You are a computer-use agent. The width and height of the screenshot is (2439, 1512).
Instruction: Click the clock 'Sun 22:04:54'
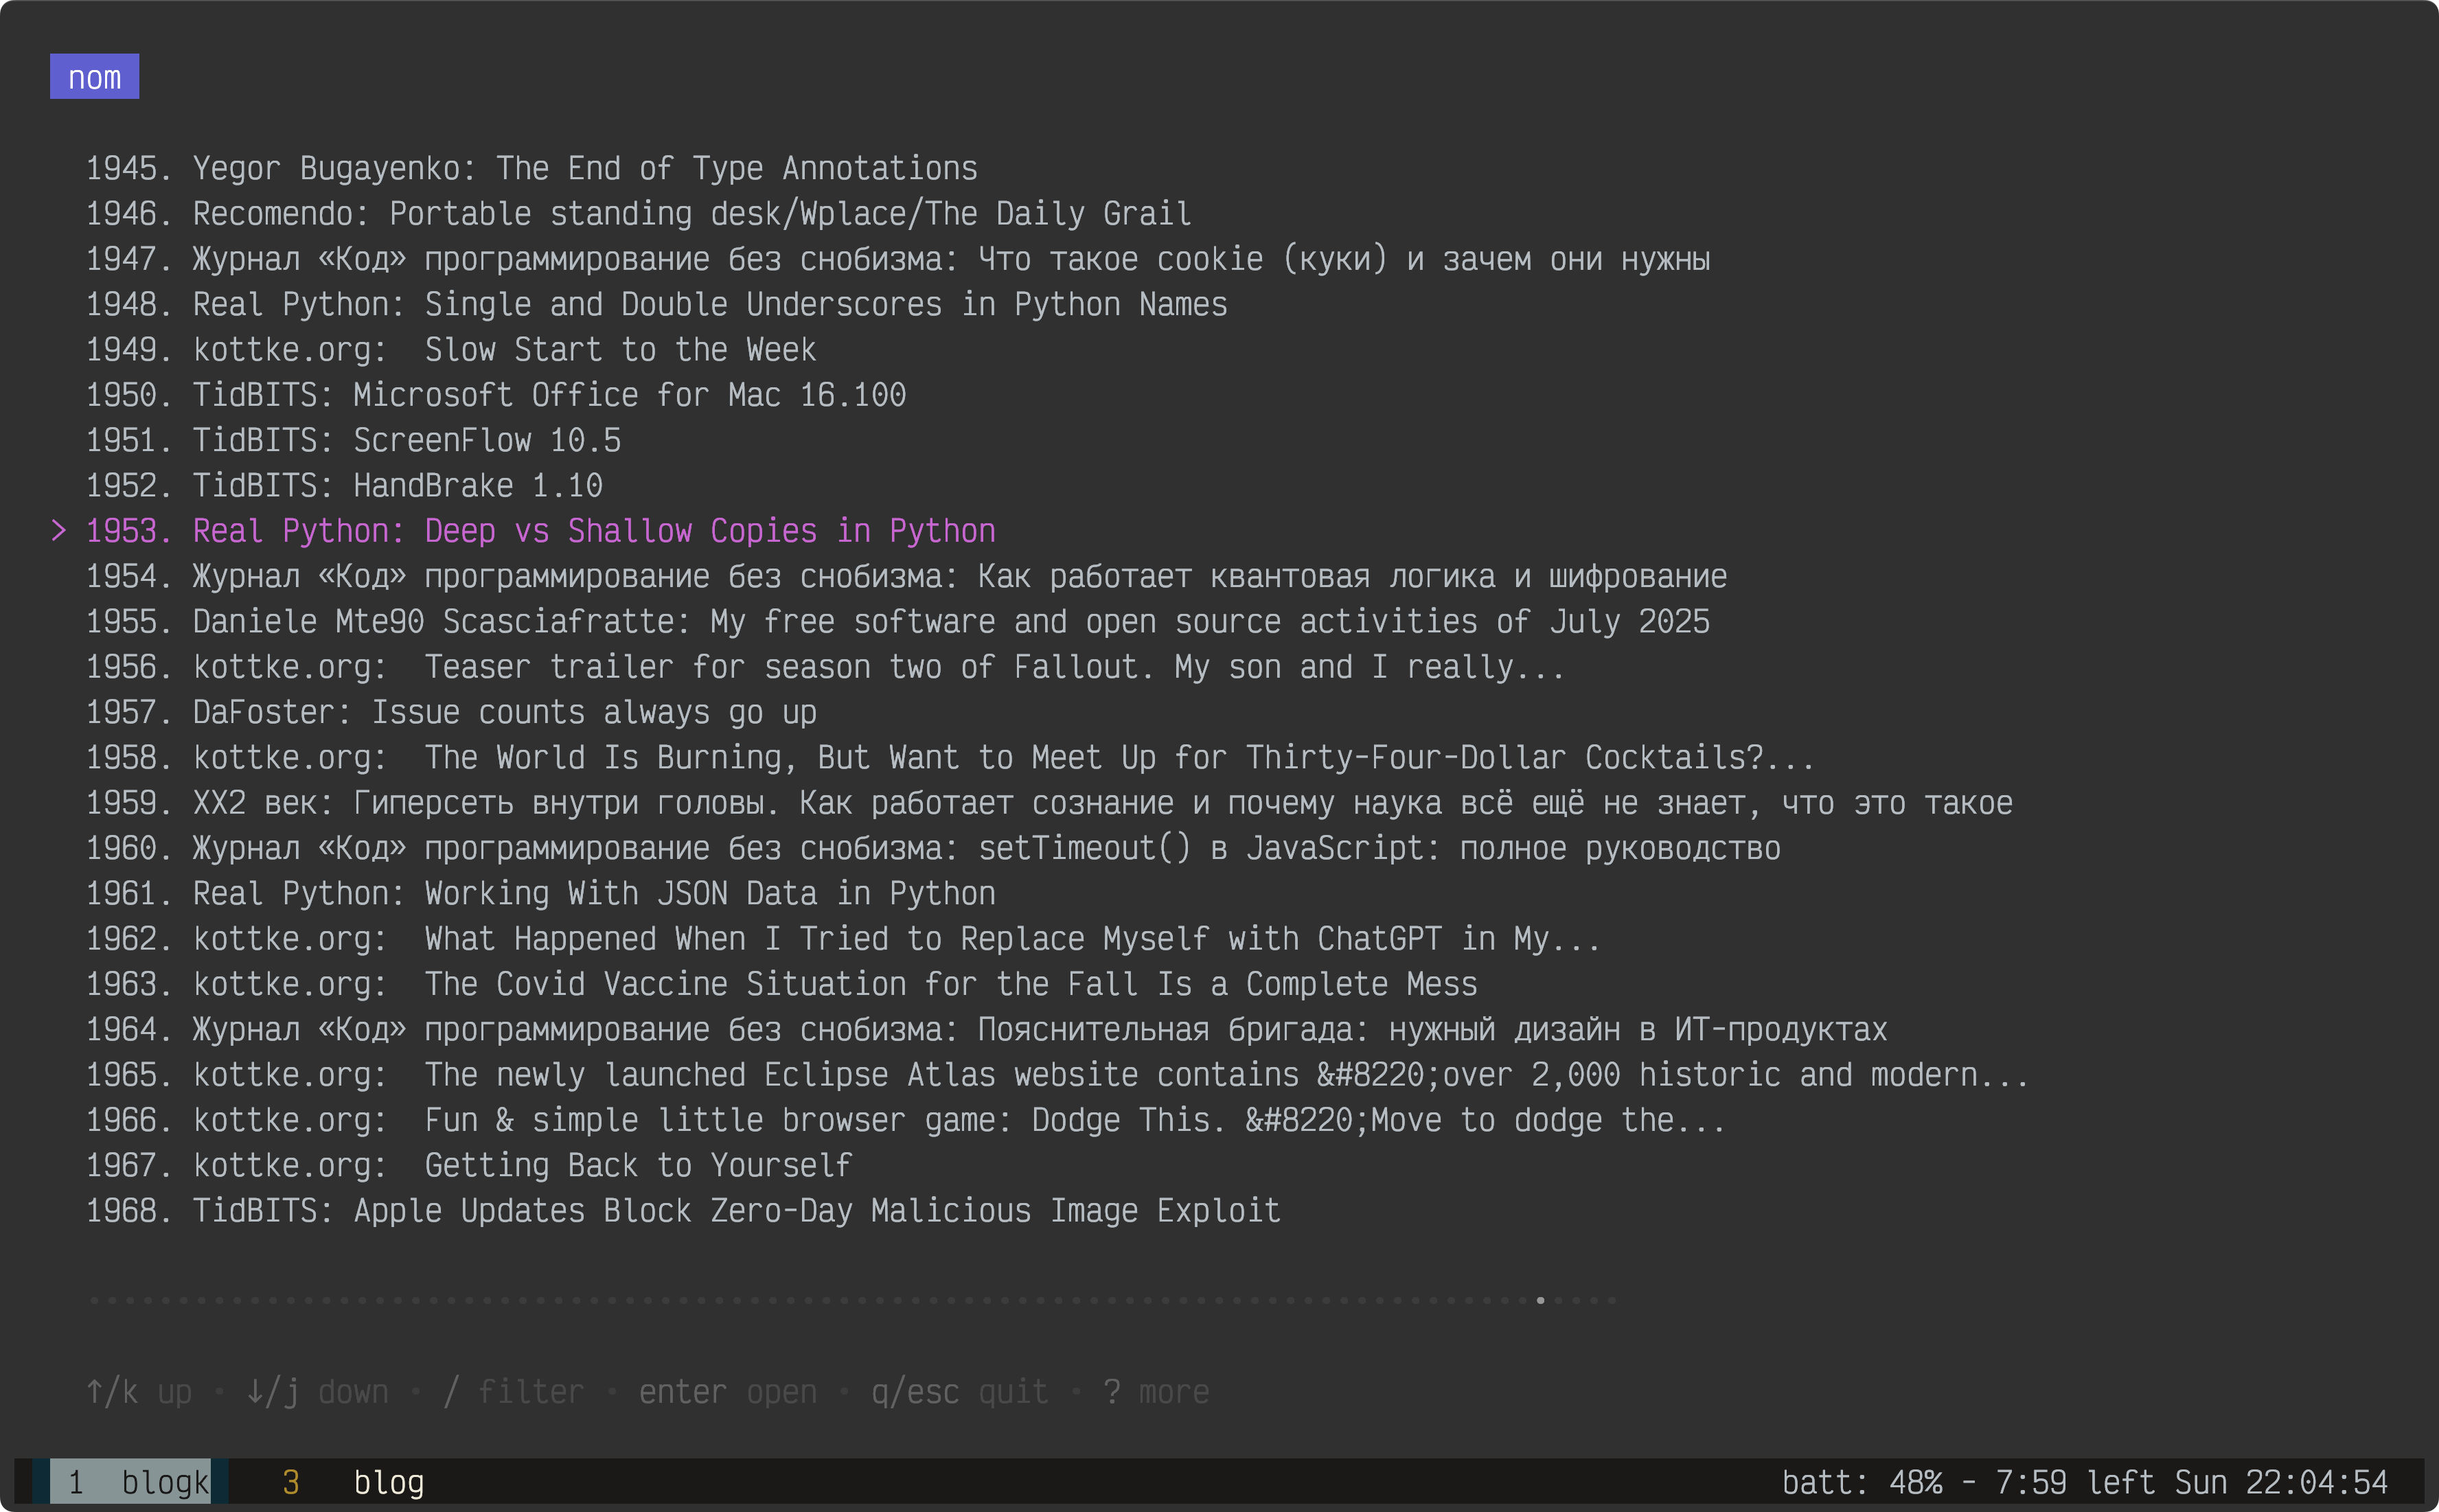click(x=2281, y=1482)
